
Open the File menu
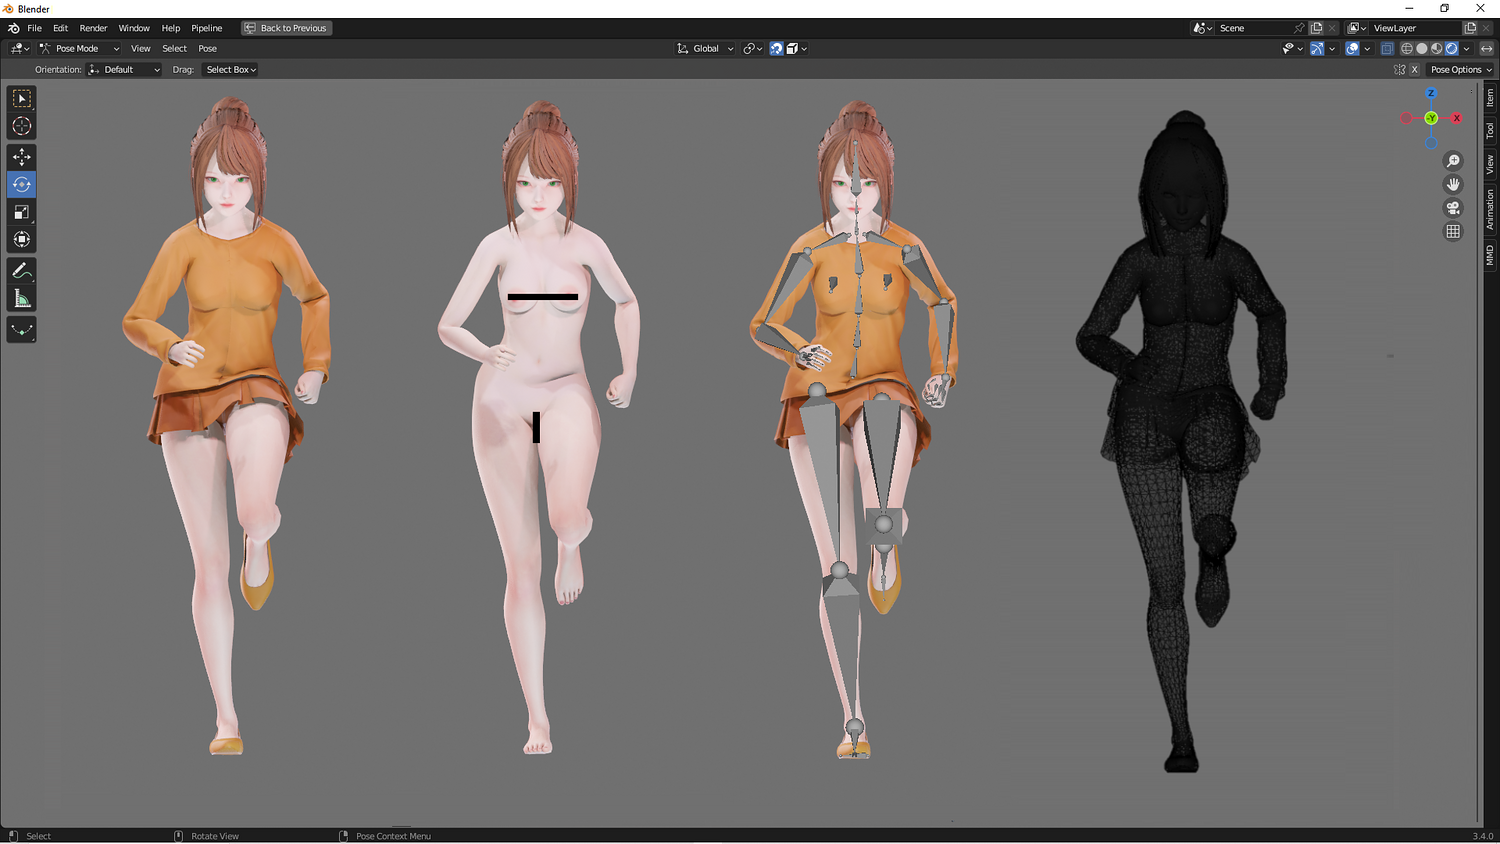[34, 28]
